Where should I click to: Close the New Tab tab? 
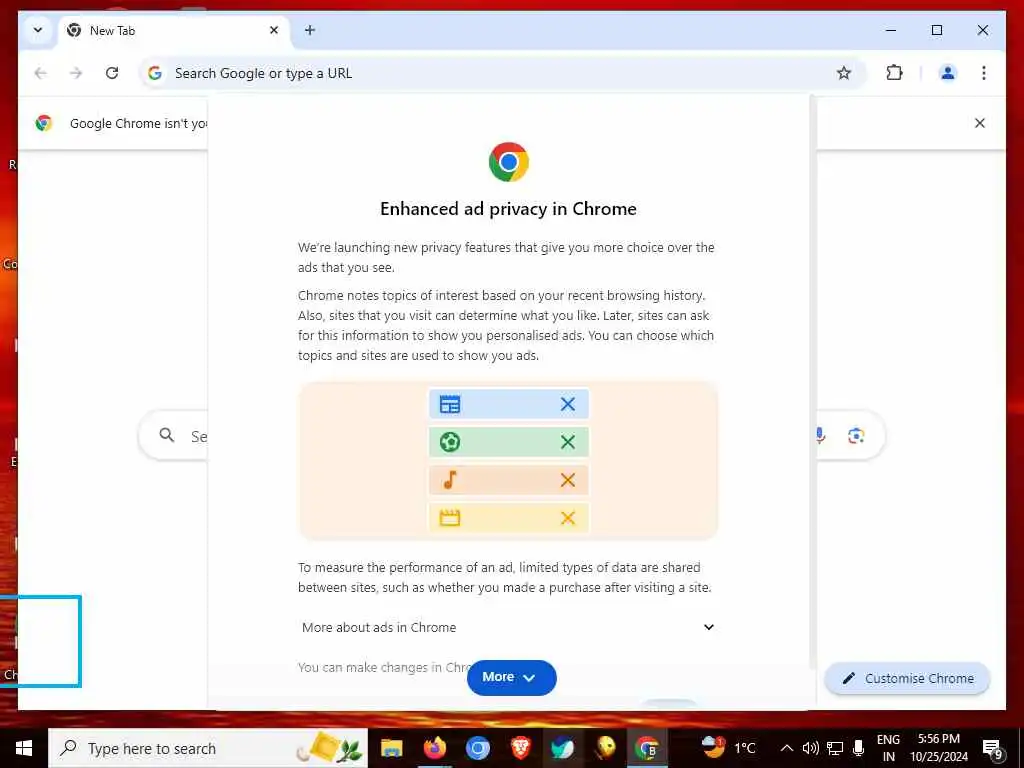[x=274, y=30]
